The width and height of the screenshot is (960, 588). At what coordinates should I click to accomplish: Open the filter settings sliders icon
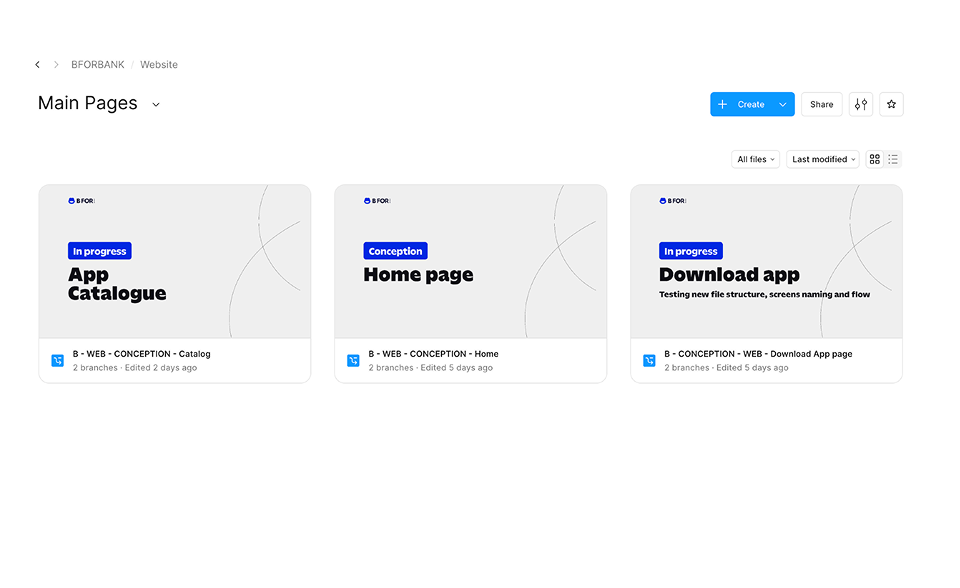(860, 104)
